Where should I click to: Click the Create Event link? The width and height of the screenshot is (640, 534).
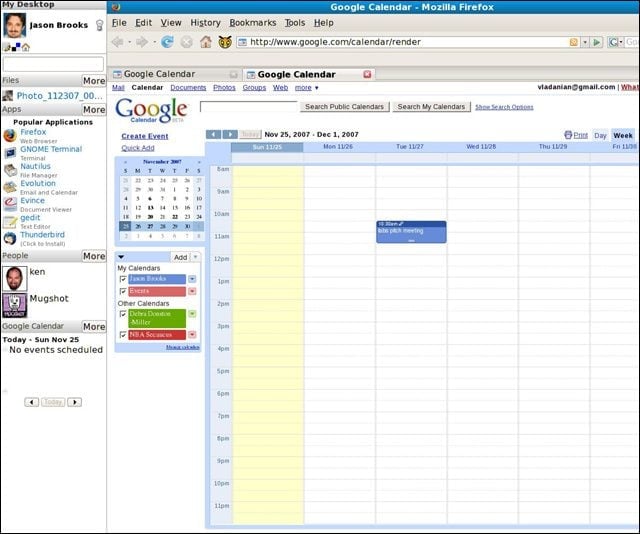tap(144, 136)
